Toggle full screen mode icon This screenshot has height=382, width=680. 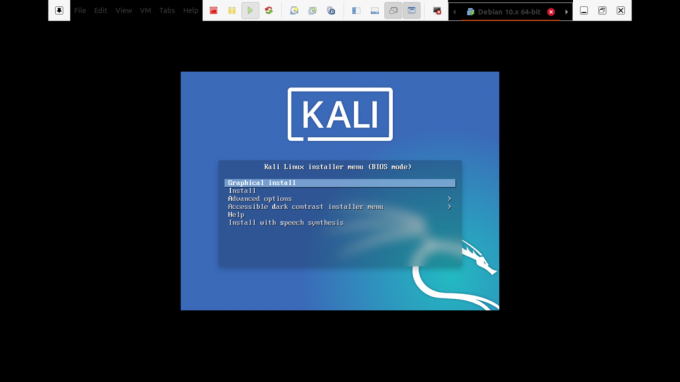tap(393, 10)
